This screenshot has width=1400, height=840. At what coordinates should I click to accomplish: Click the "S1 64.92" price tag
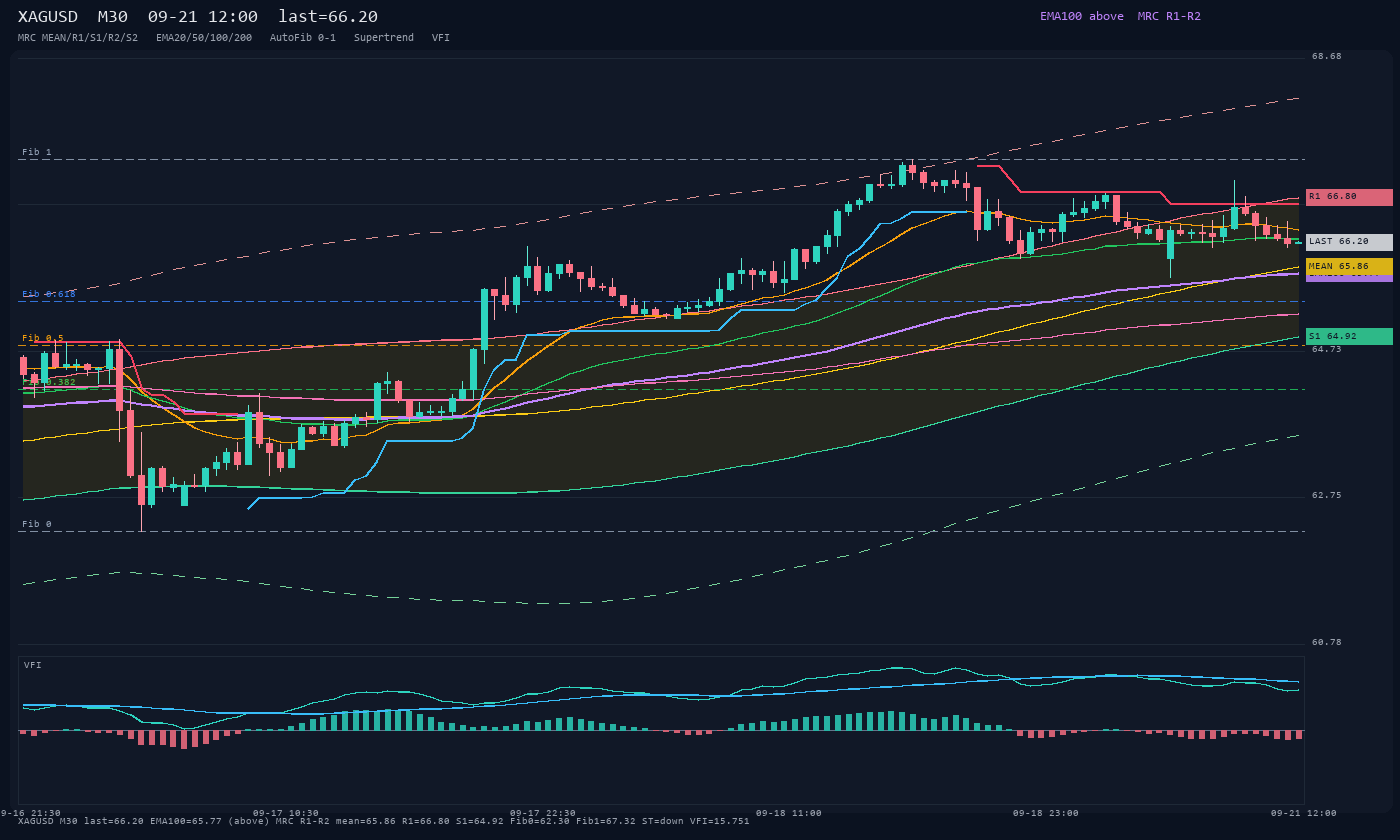coord(1349,336)
